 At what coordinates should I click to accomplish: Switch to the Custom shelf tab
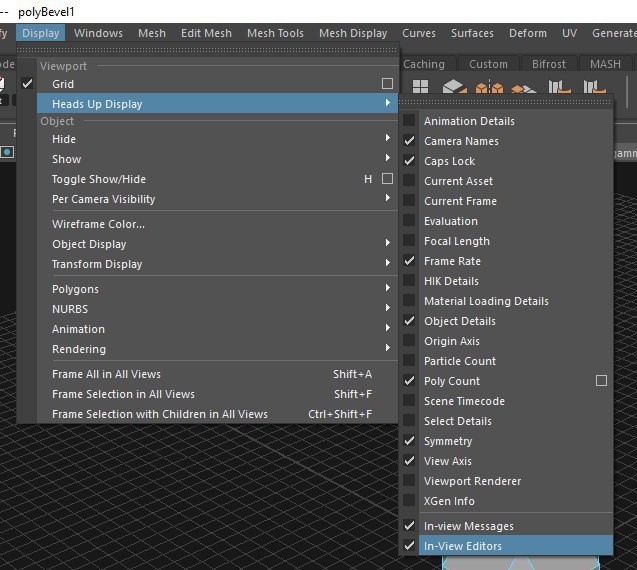488,64
